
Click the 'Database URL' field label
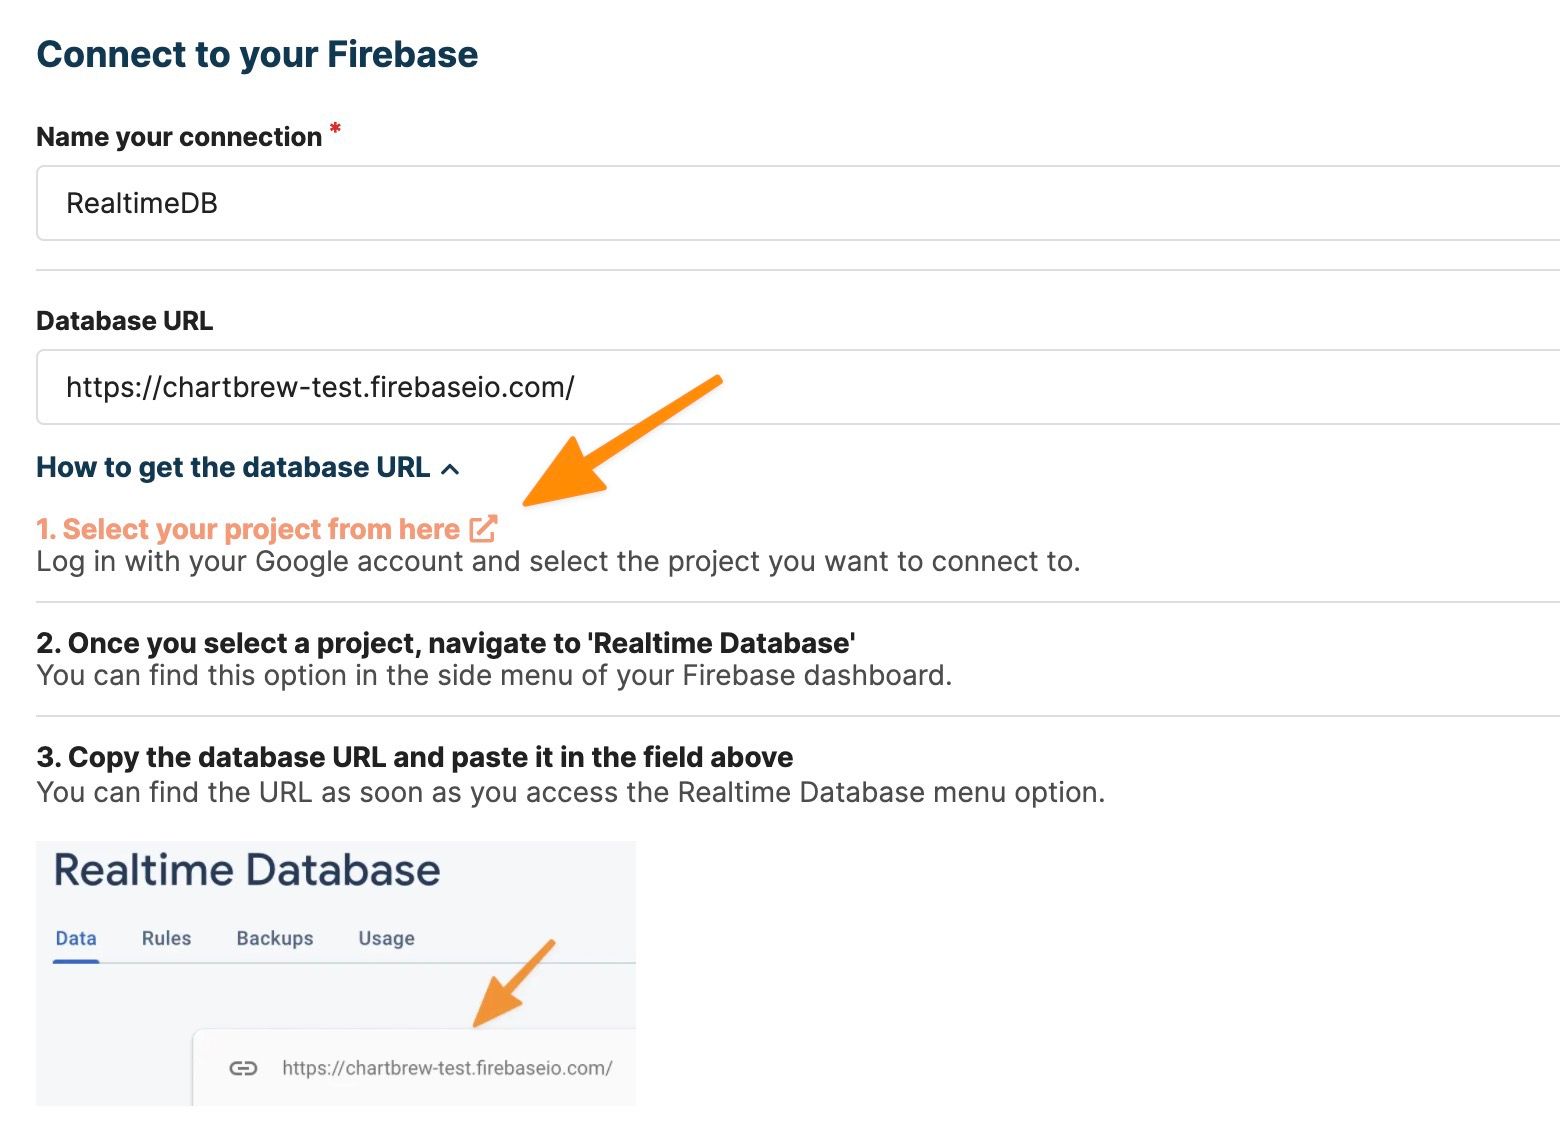click(x=124, y=321)
